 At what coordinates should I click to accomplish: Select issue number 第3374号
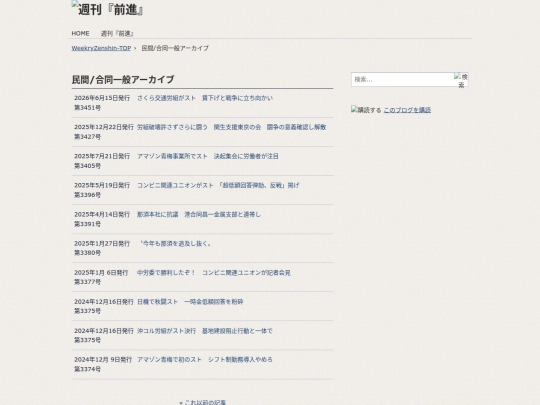(x=87, y=369)
